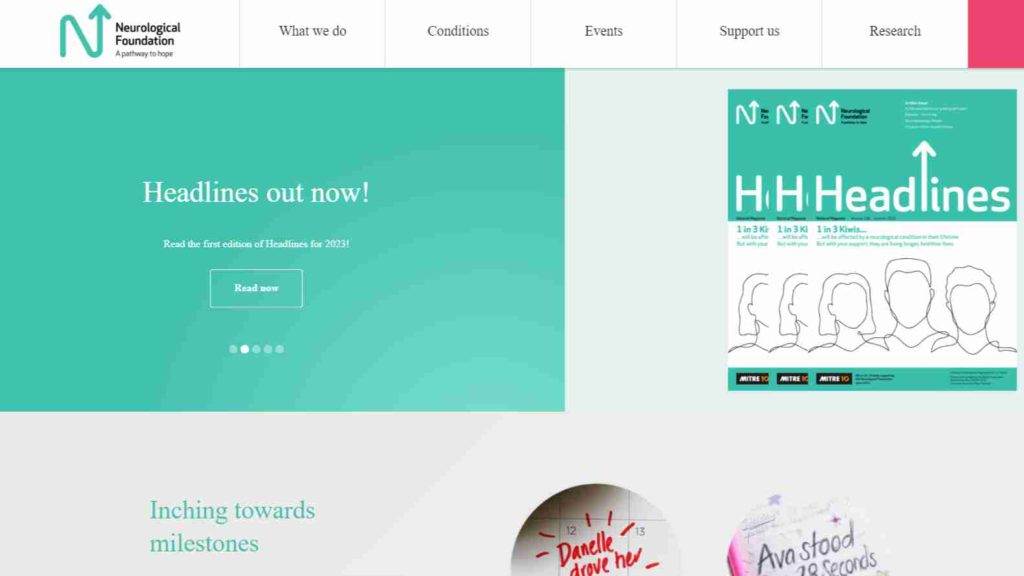Select the first carousel slide dot
Screen dimensions: 1024x576
(x=233, y=349)
